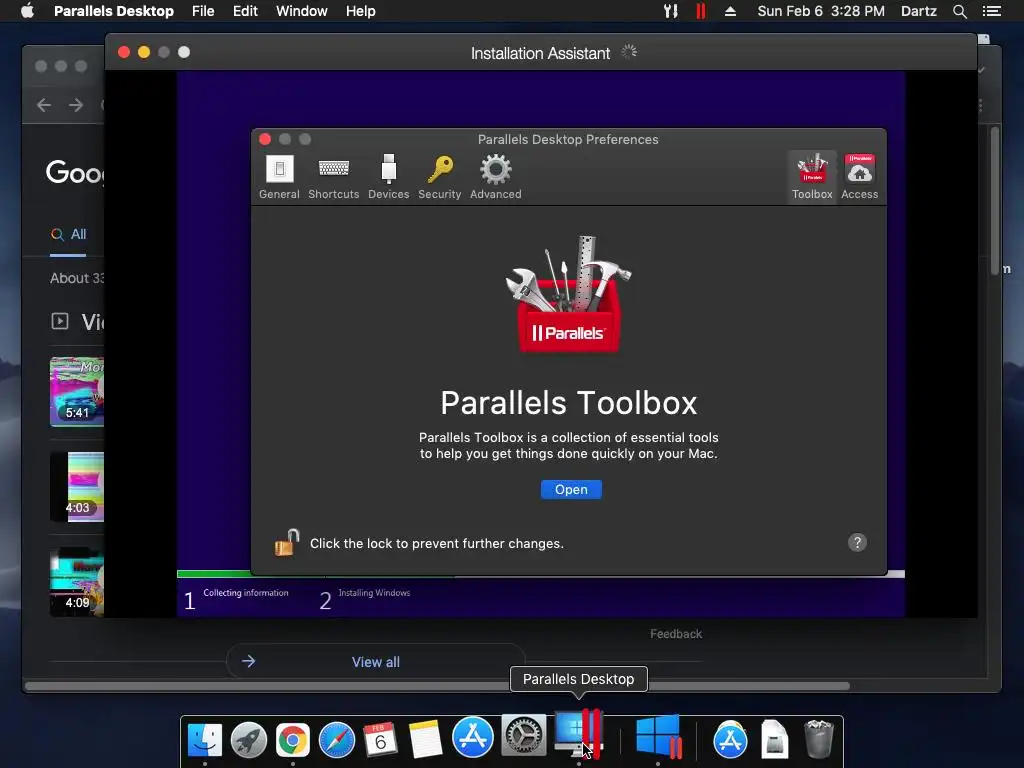Open the File menu
This screenshot has width=1024, height=768.
[203, 11]
